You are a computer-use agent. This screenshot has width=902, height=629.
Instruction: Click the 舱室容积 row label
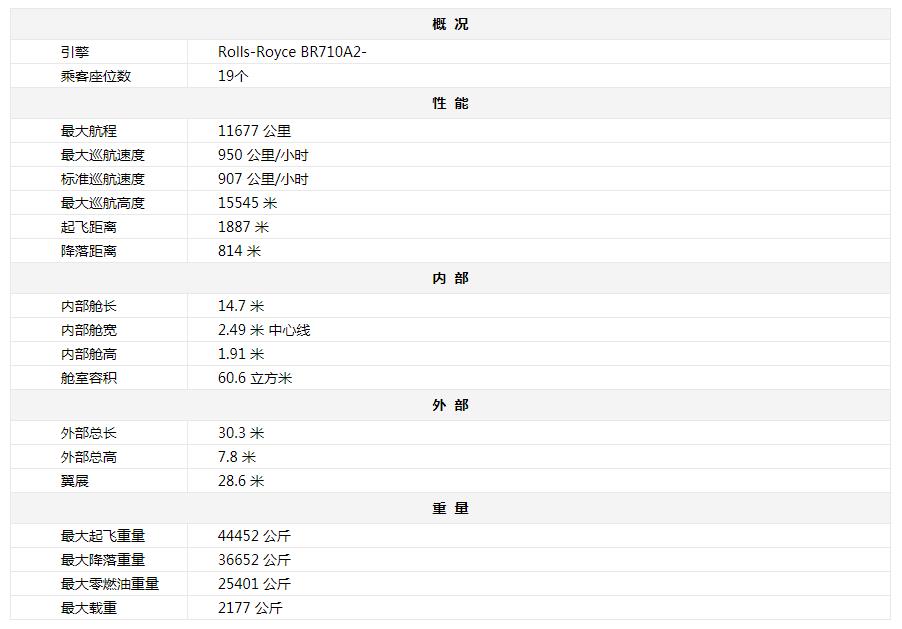[89, 378]
